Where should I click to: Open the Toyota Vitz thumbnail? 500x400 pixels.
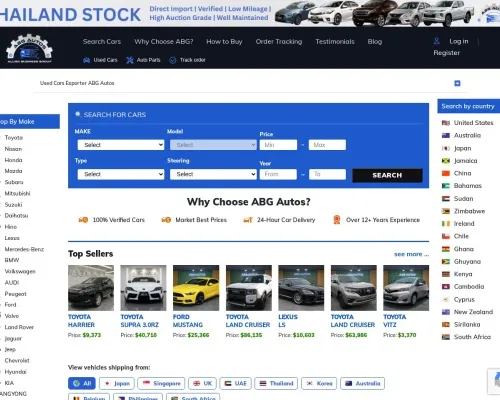coord(406,288)
